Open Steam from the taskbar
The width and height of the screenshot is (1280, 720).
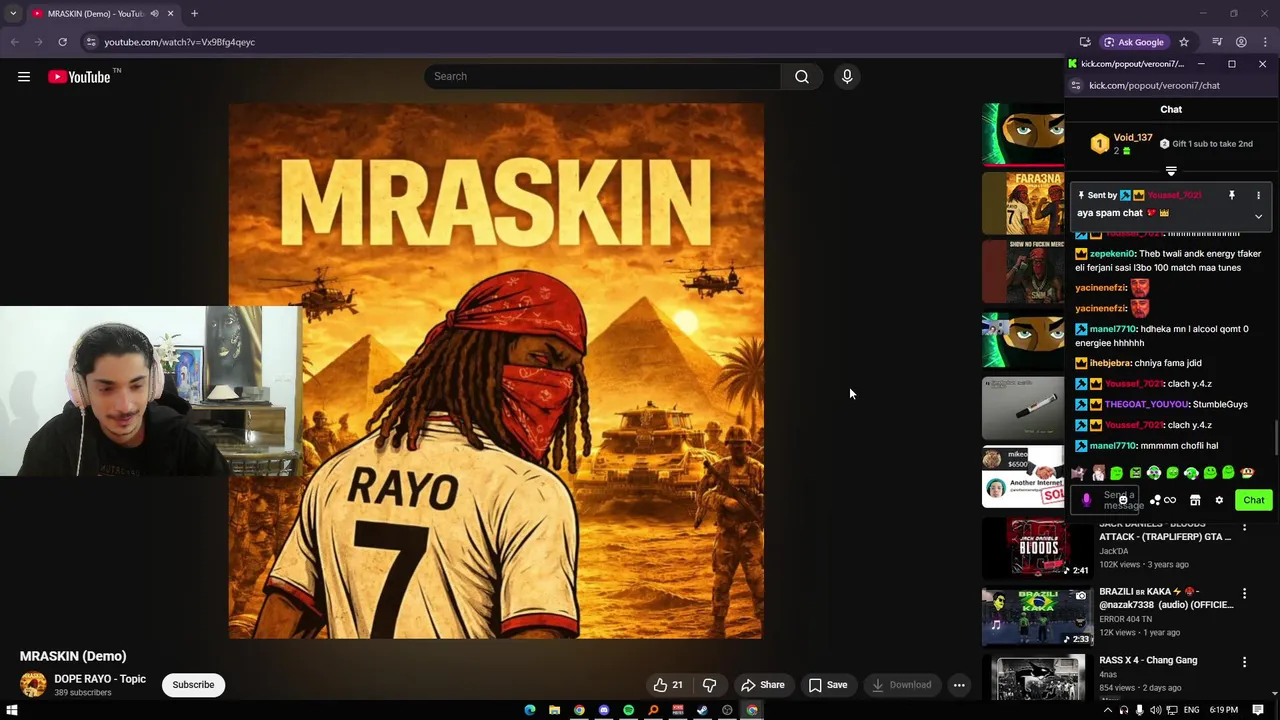(x=702, y=710)
